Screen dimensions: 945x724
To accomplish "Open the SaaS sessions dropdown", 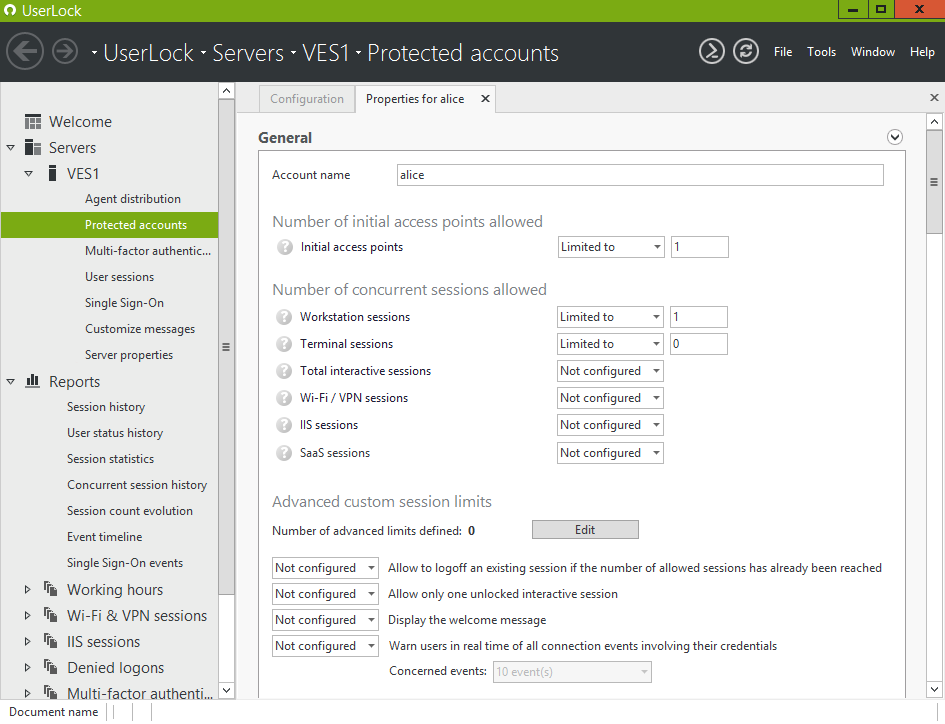I will pyautogui.click(x=611, y=453).
